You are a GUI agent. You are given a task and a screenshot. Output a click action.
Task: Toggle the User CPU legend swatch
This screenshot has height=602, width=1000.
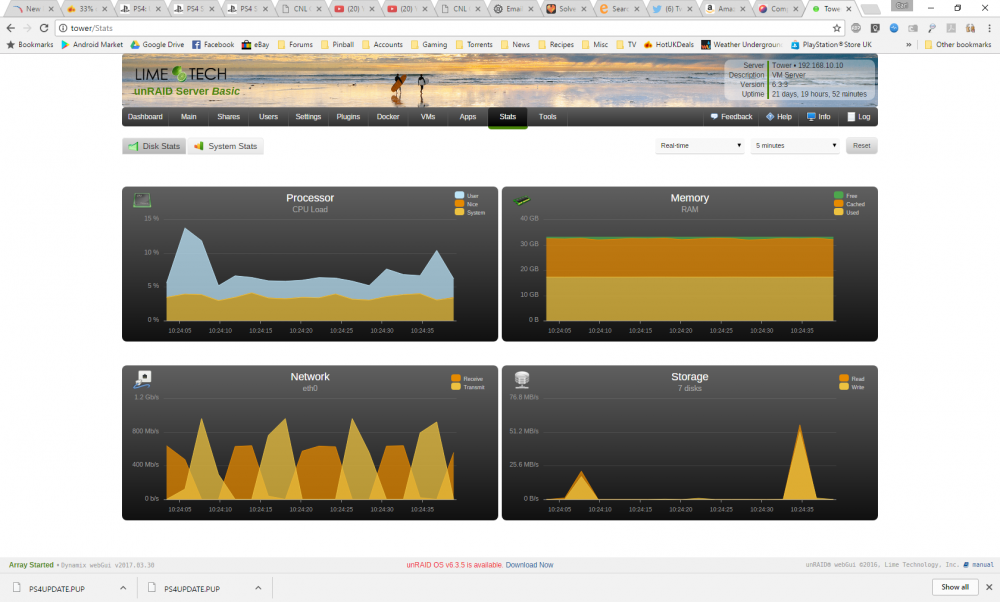[x=459, y=195]
